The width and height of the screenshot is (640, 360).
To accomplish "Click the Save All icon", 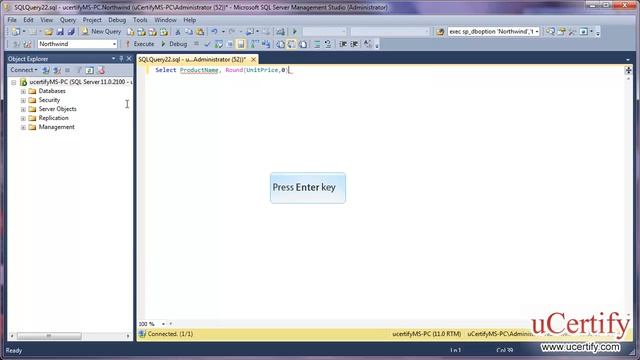I will [71, 31].
